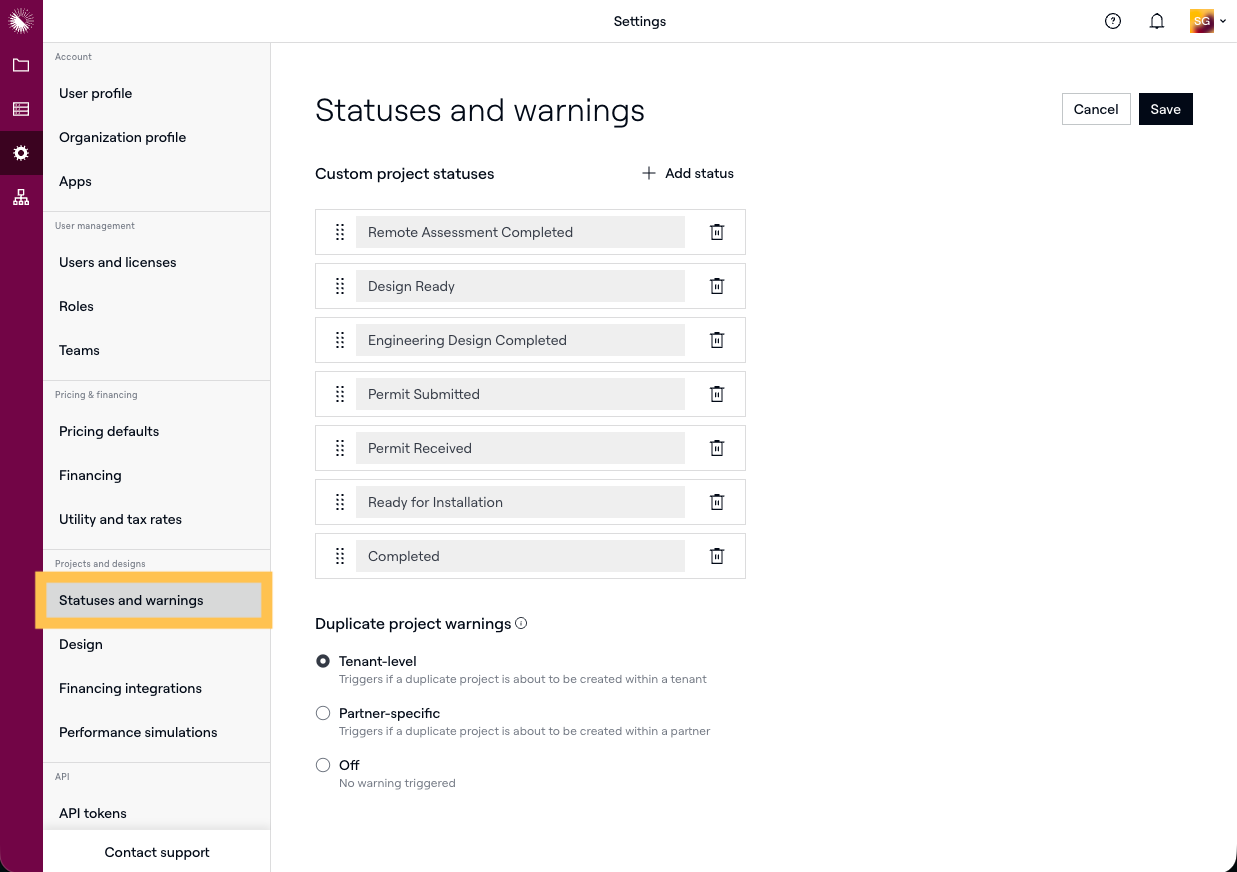The width and height of the screenshot is (1237, 872).
Task: Click info icon beside Duplicate project warnings
Action: [x=521, y=623]
